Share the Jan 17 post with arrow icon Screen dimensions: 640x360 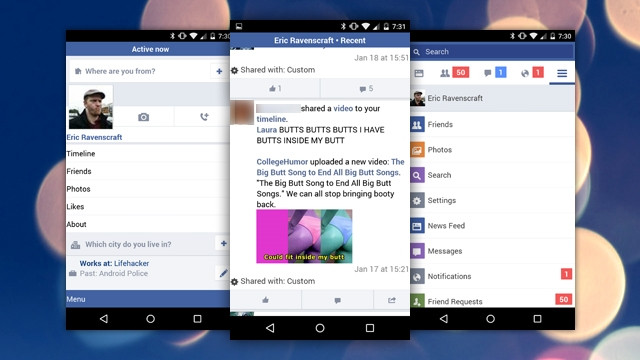click(x=392, y=300)
